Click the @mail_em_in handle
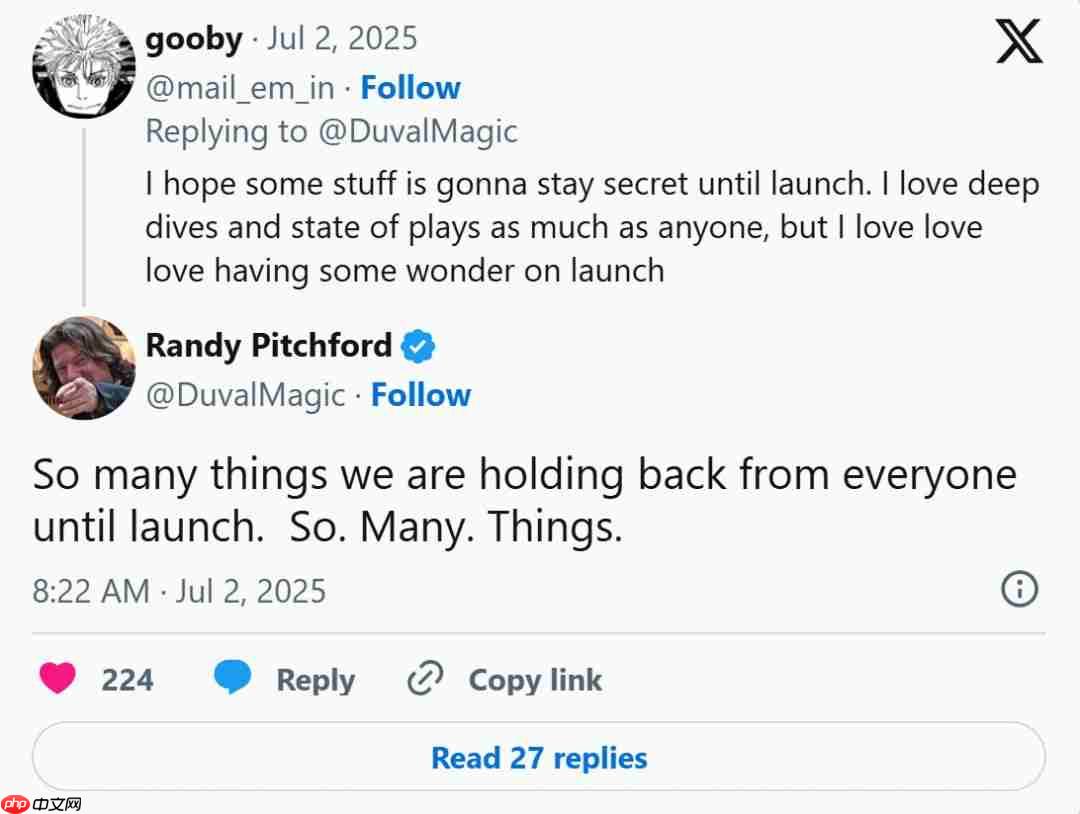 pyautogui.click(x=240, y=89)
